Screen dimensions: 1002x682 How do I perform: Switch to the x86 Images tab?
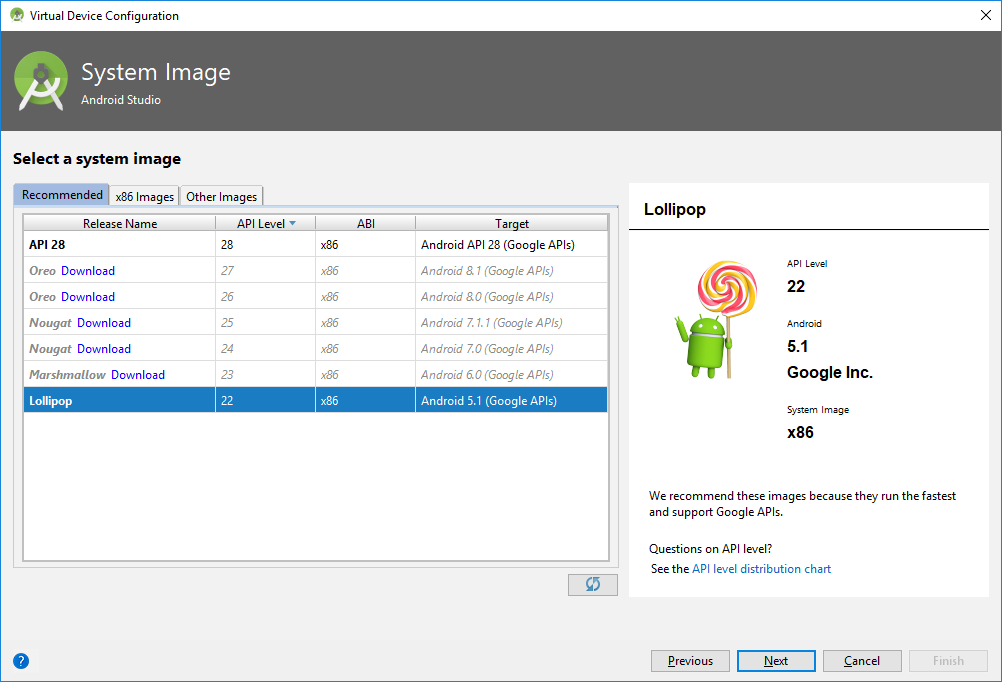tap(144, 196)
